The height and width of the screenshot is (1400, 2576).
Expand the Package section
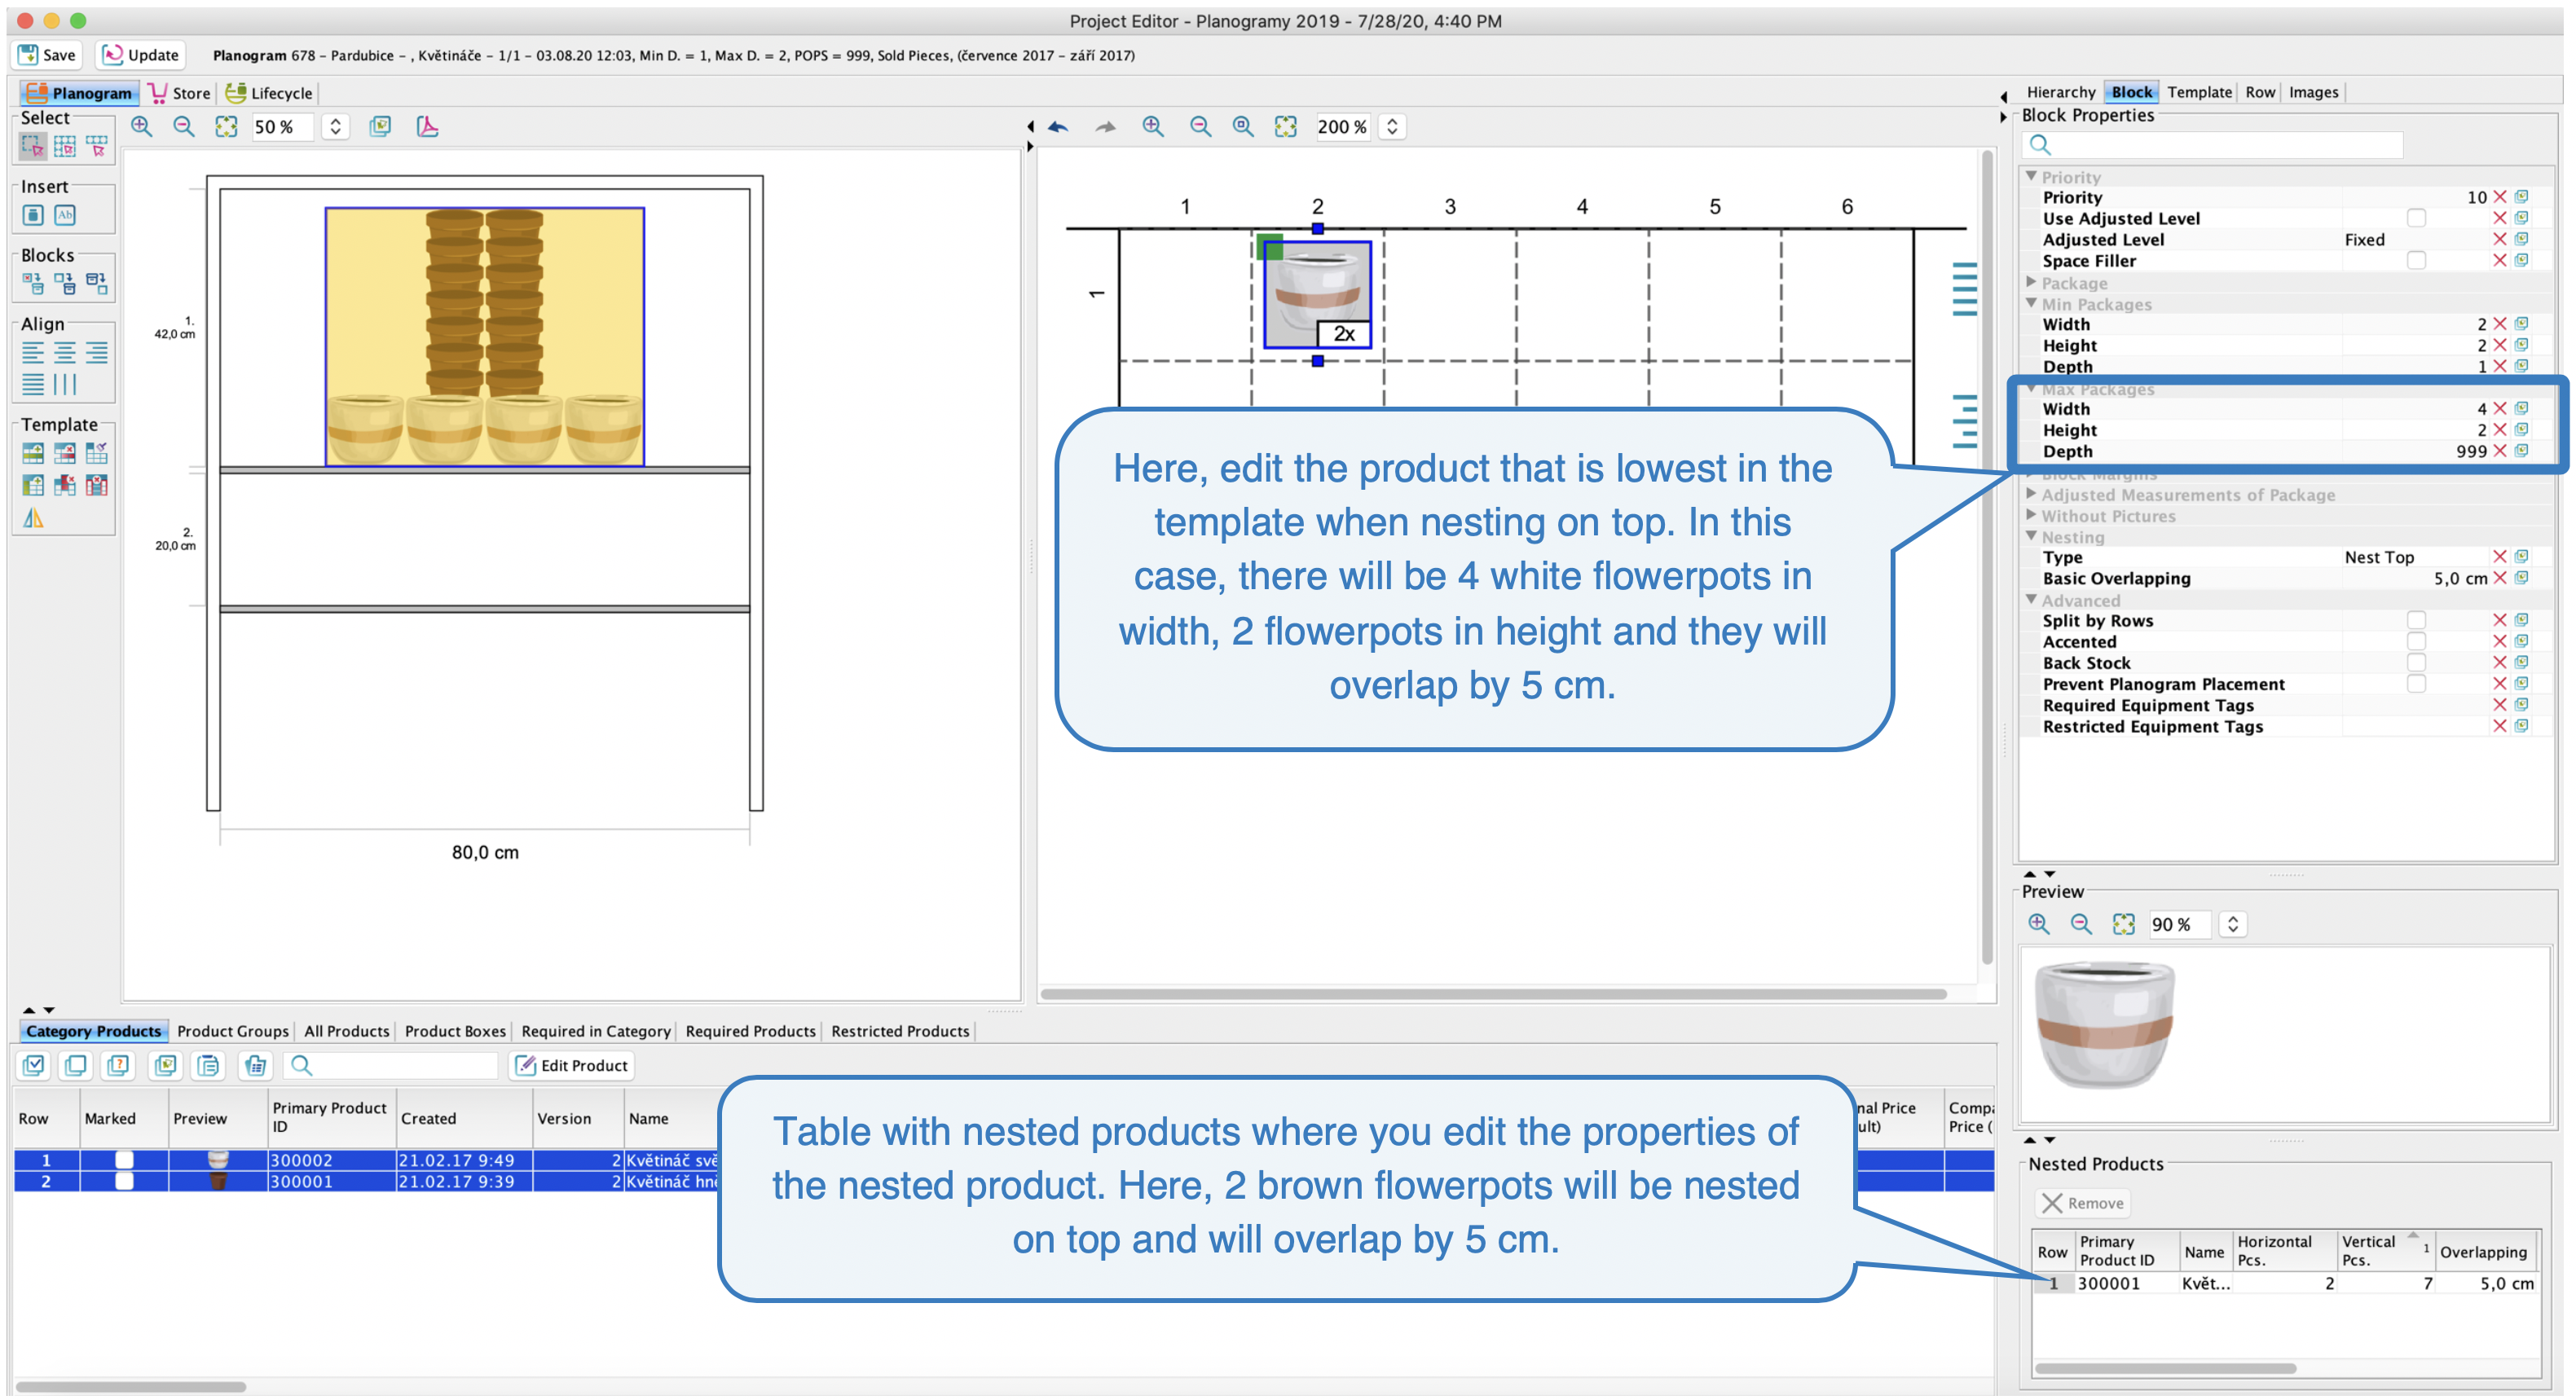point(2031,282)
